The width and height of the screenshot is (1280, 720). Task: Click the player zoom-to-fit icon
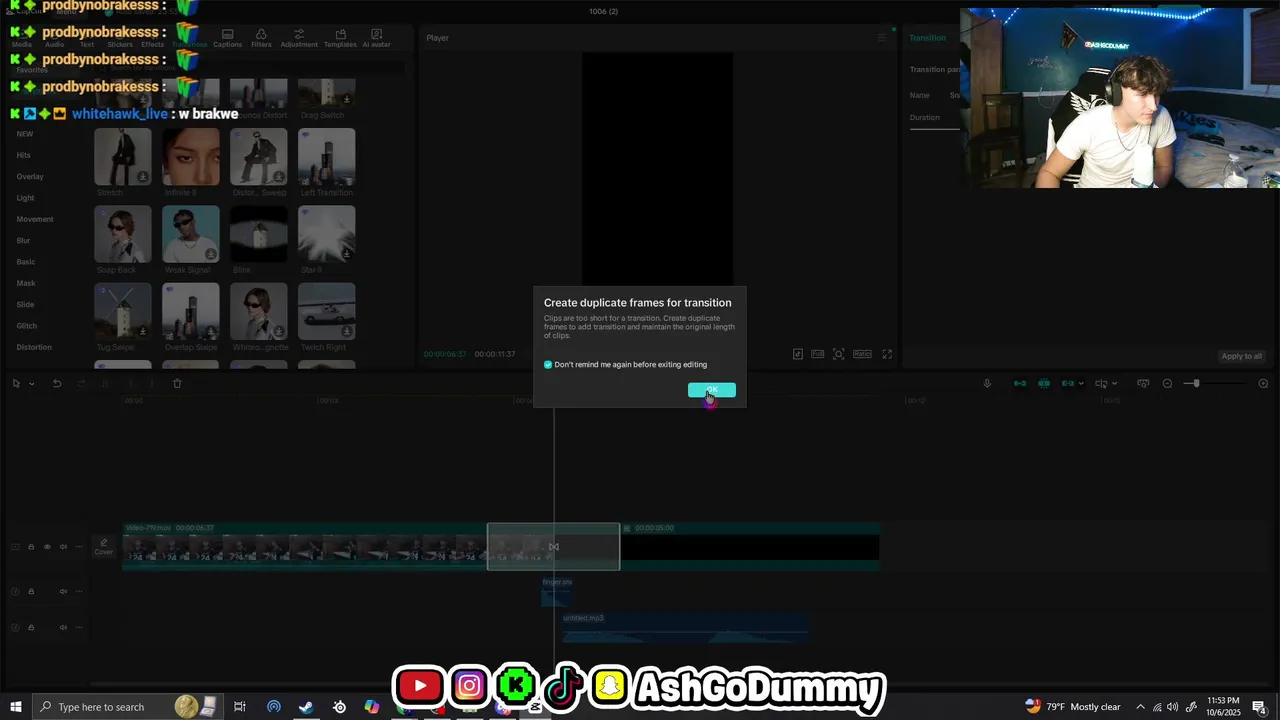click(x=839, y=354)
